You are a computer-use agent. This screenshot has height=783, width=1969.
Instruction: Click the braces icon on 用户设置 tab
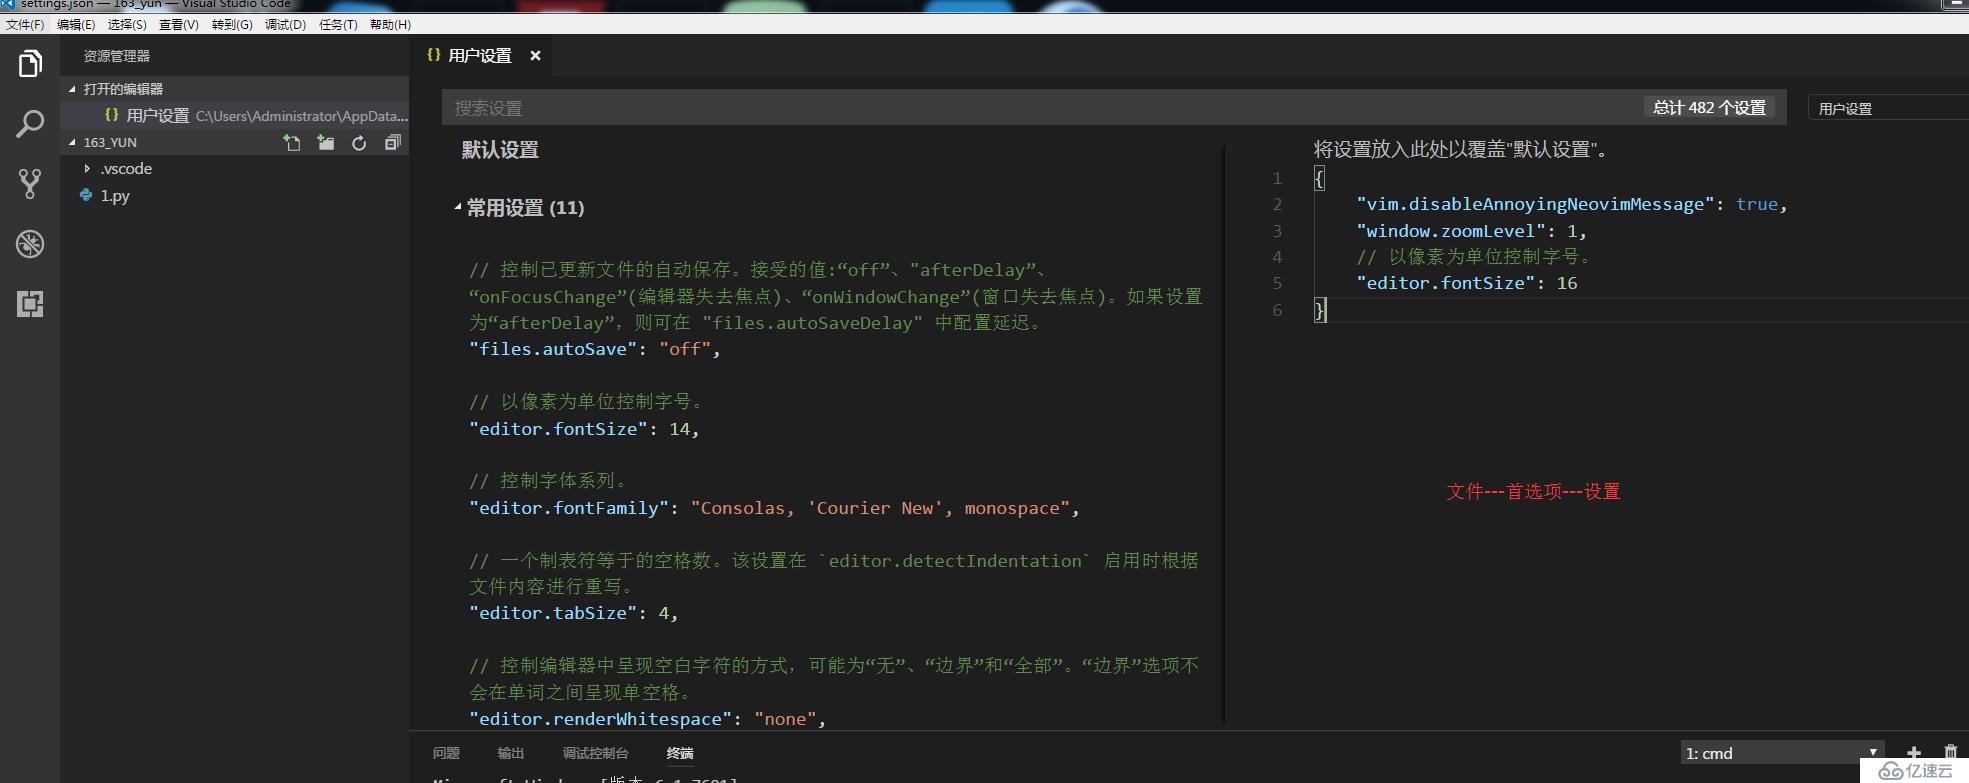click(x=433, y=55)
